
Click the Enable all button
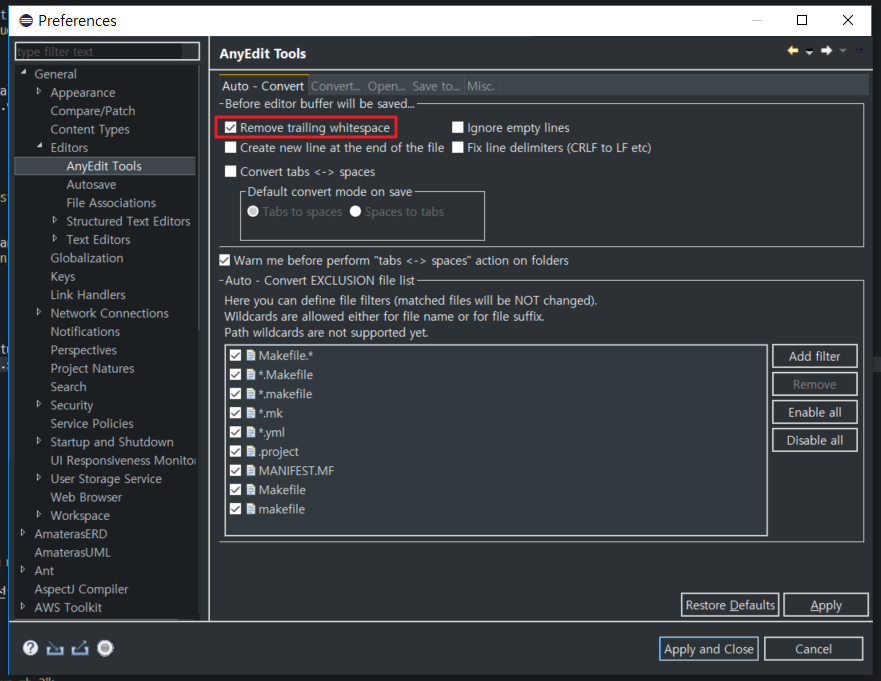pyautogui.click(x=815, y=412)
